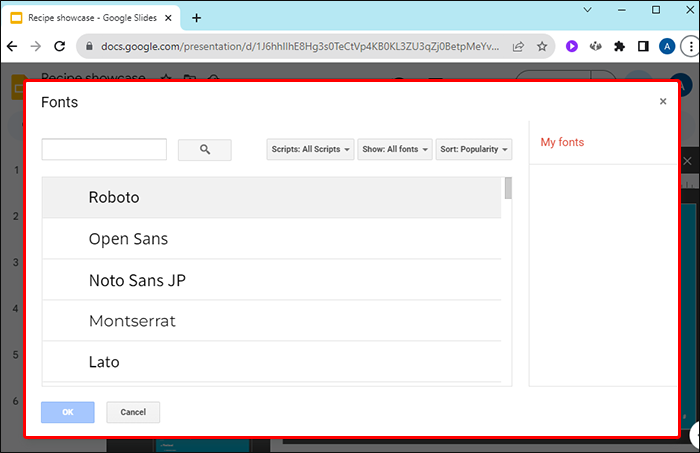
Task: Reload the current page
Action: point(59,46)
